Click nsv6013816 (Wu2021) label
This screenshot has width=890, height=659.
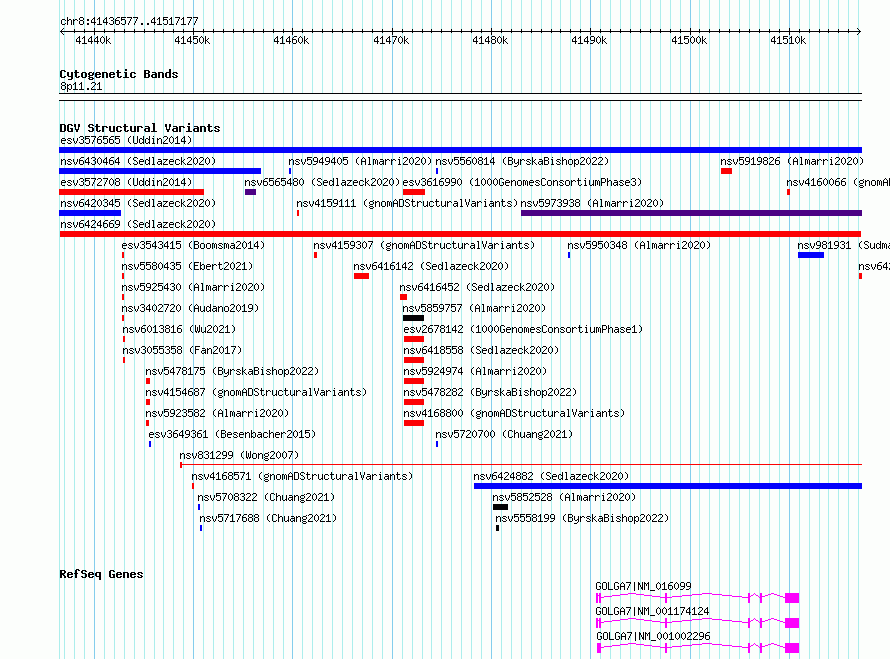click(179, 329)
